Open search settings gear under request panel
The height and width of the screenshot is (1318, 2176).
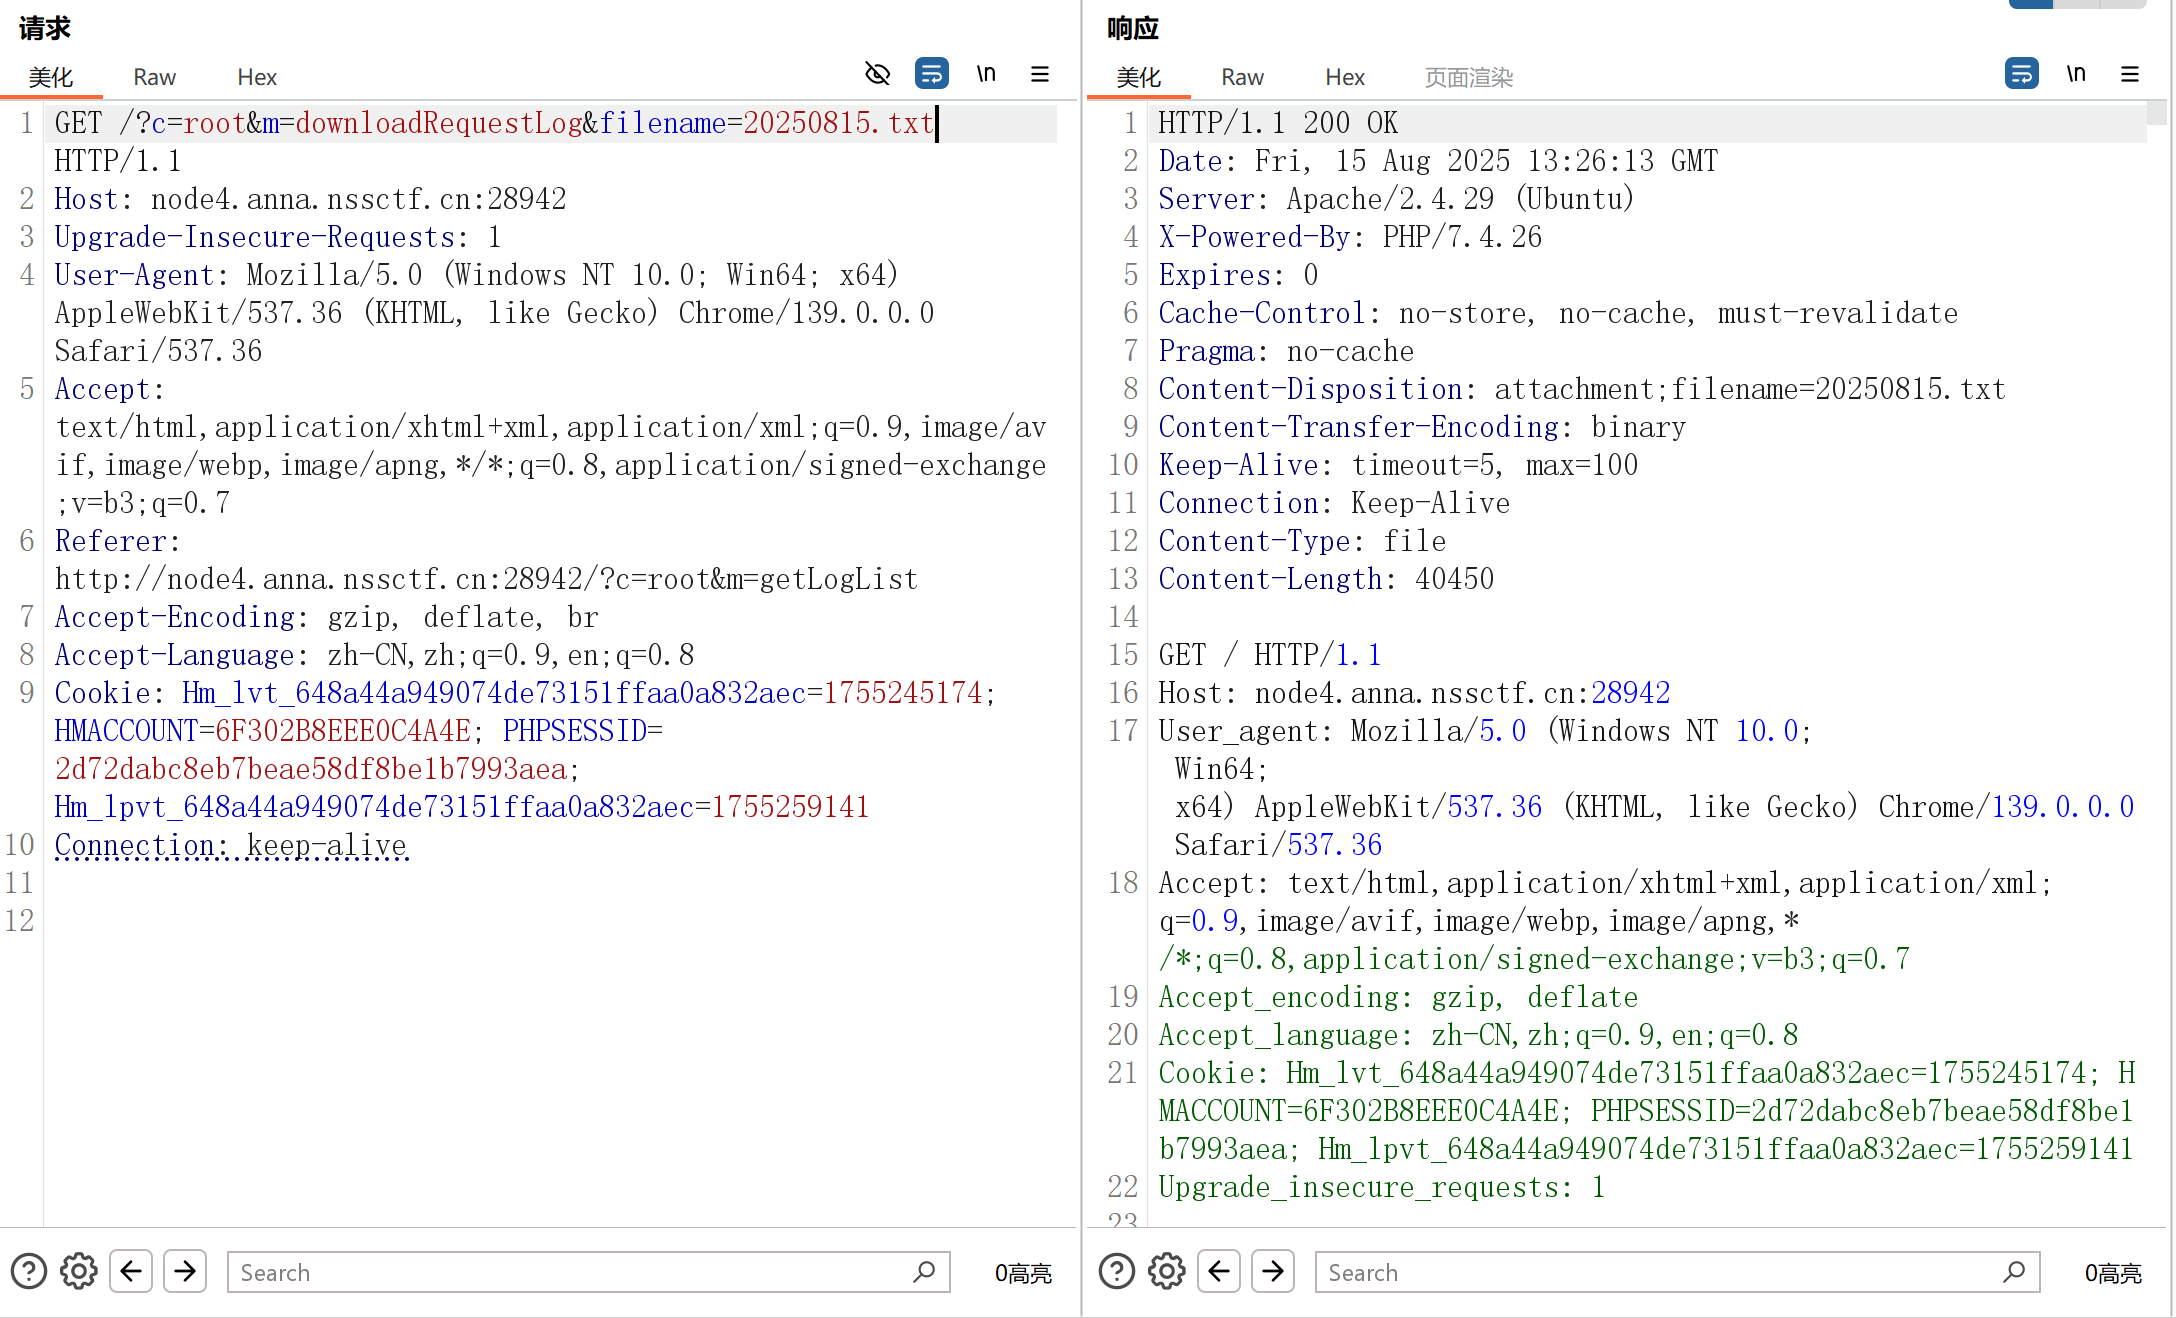point(79,1272)
